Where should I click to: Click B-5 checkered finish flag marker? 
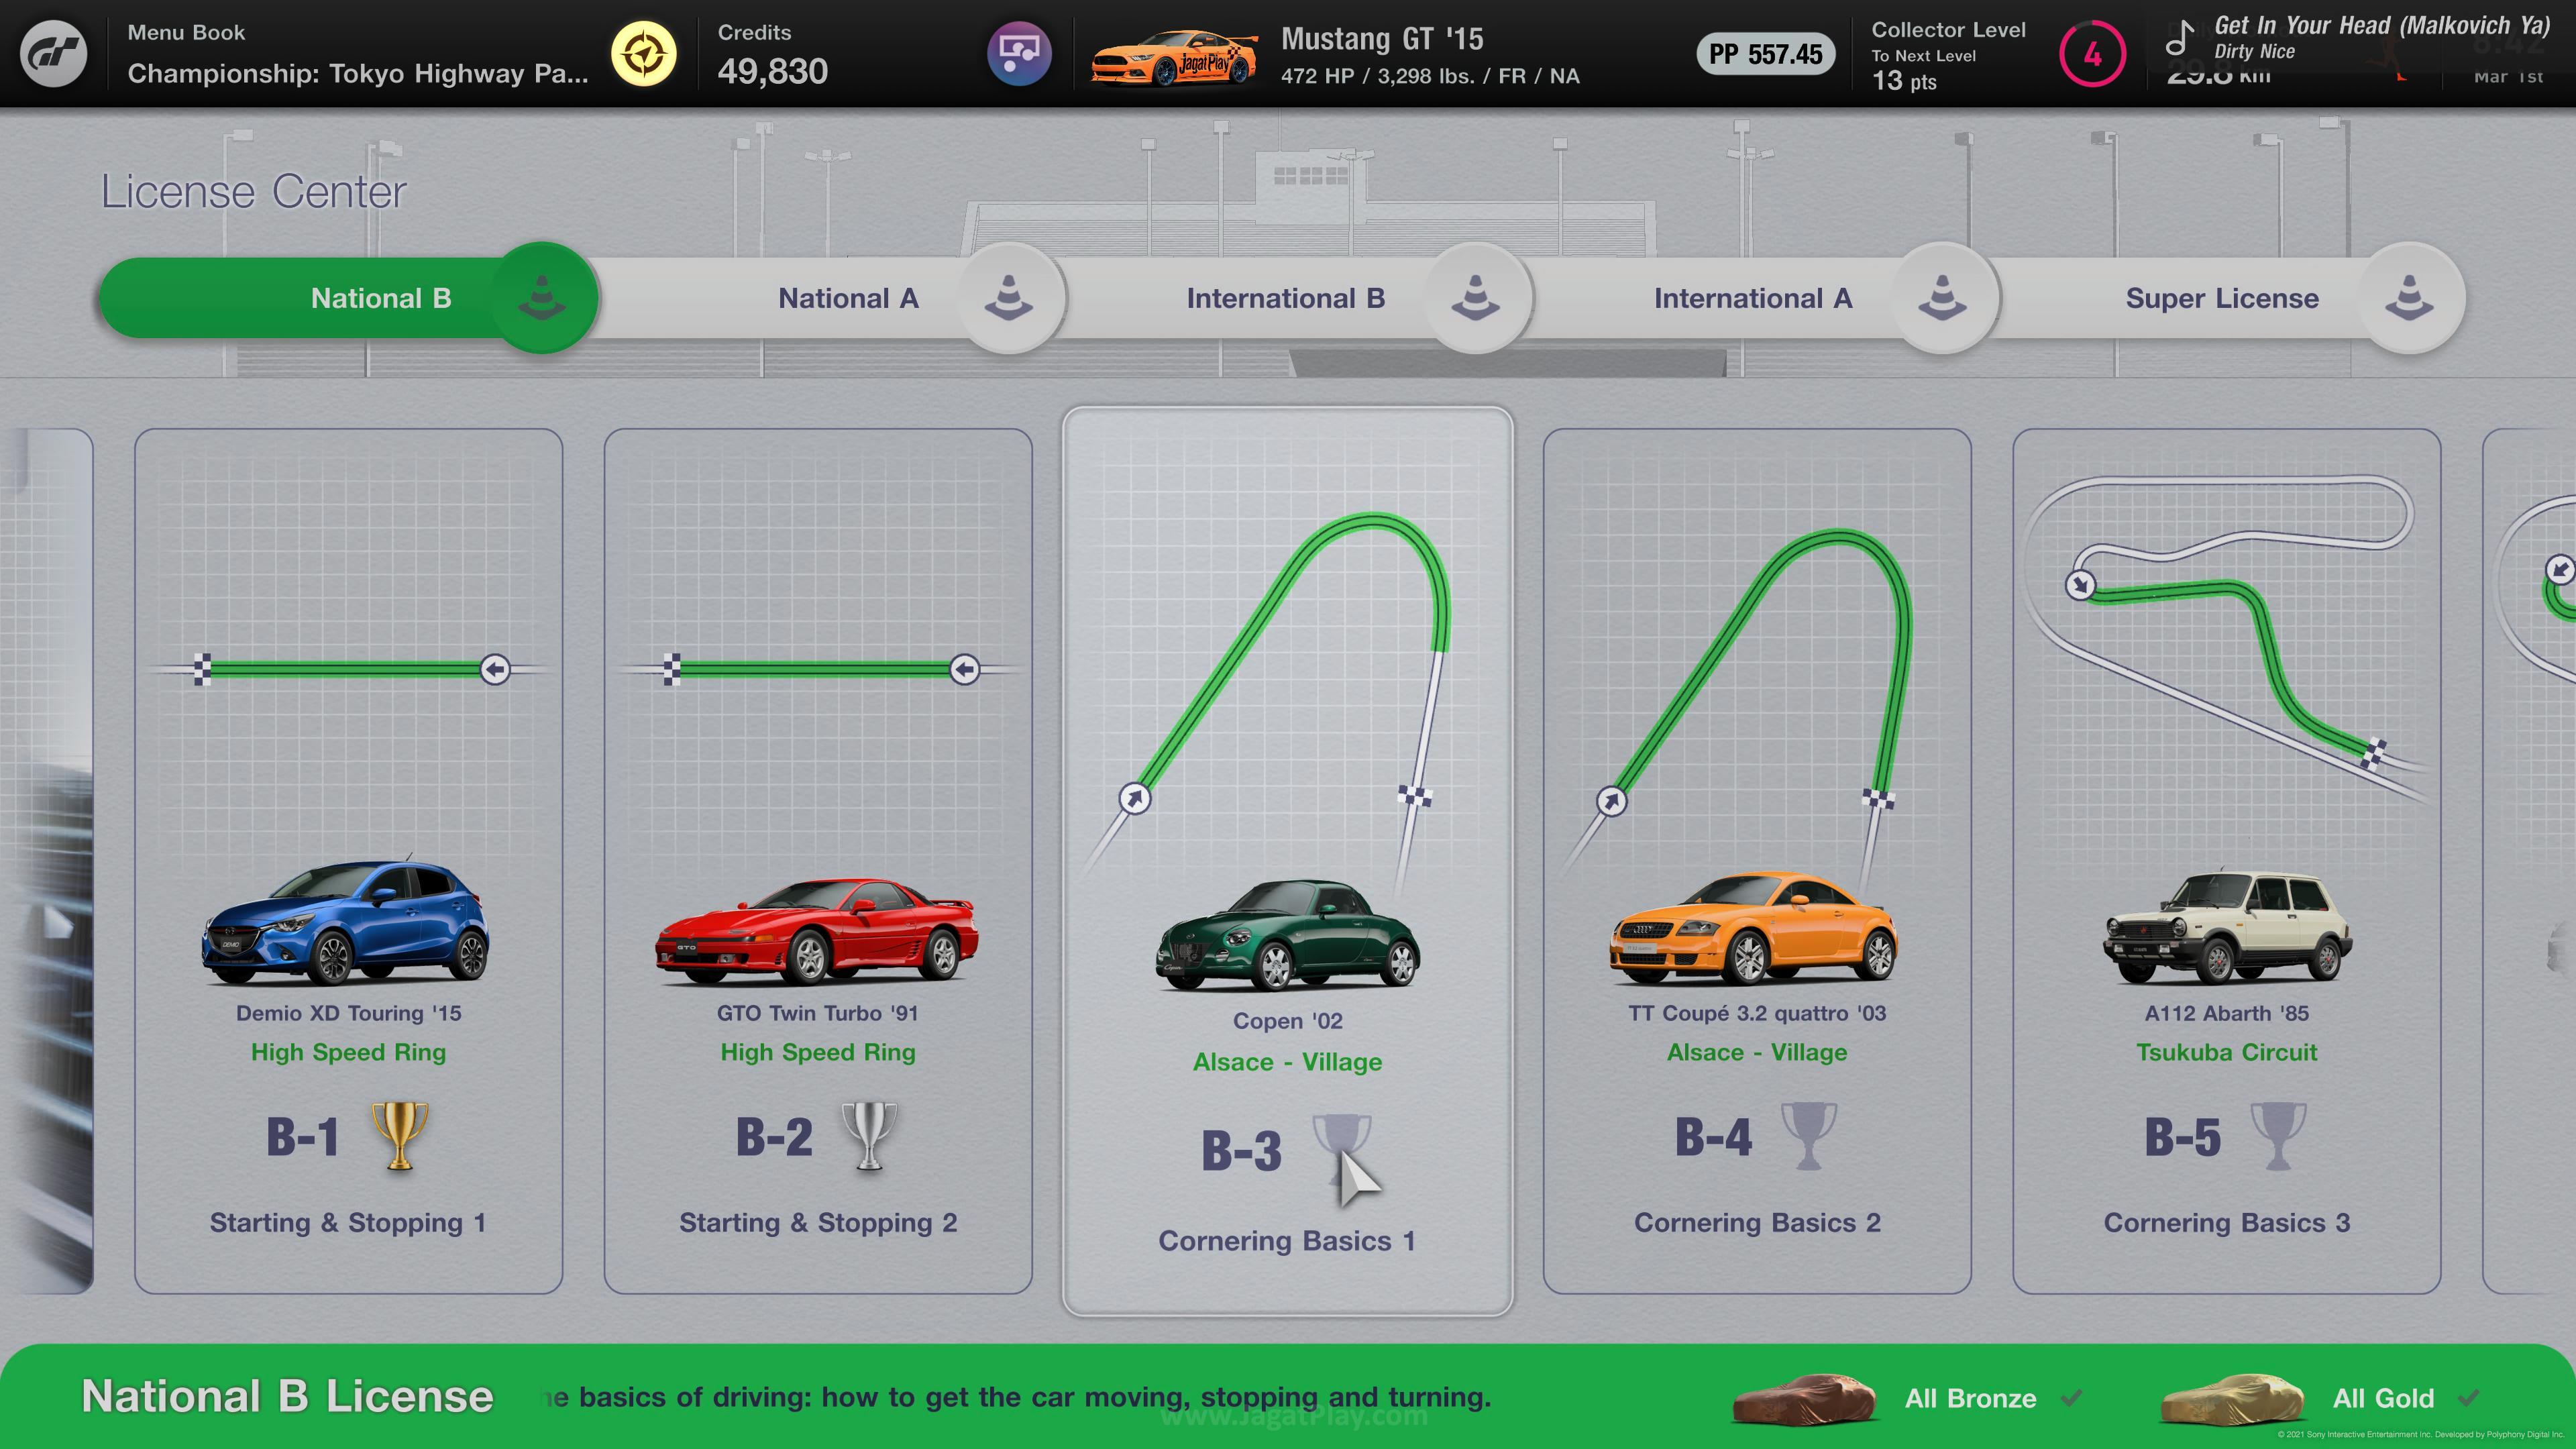click(2374, 753)
